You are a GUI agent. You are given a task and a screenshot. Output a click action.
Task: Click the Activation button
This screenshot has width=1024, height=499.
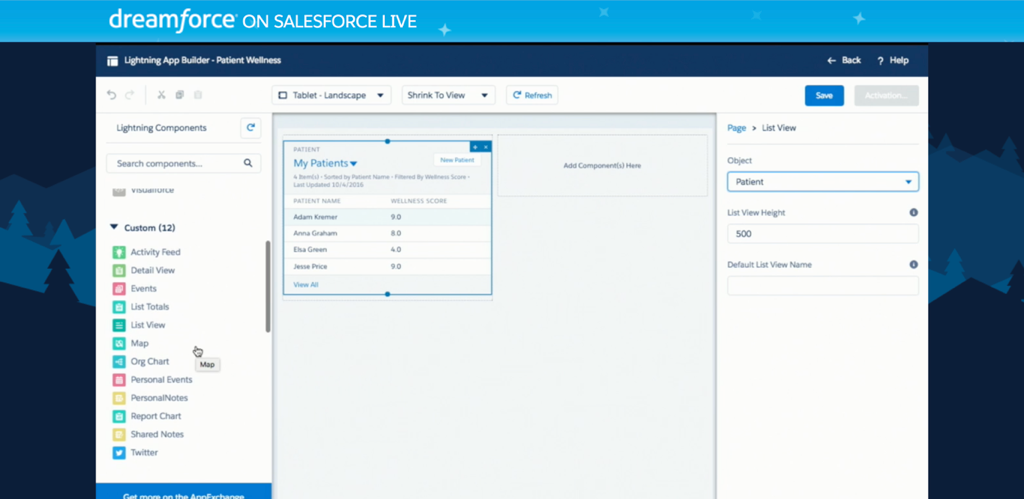click(x=886, y=95)
